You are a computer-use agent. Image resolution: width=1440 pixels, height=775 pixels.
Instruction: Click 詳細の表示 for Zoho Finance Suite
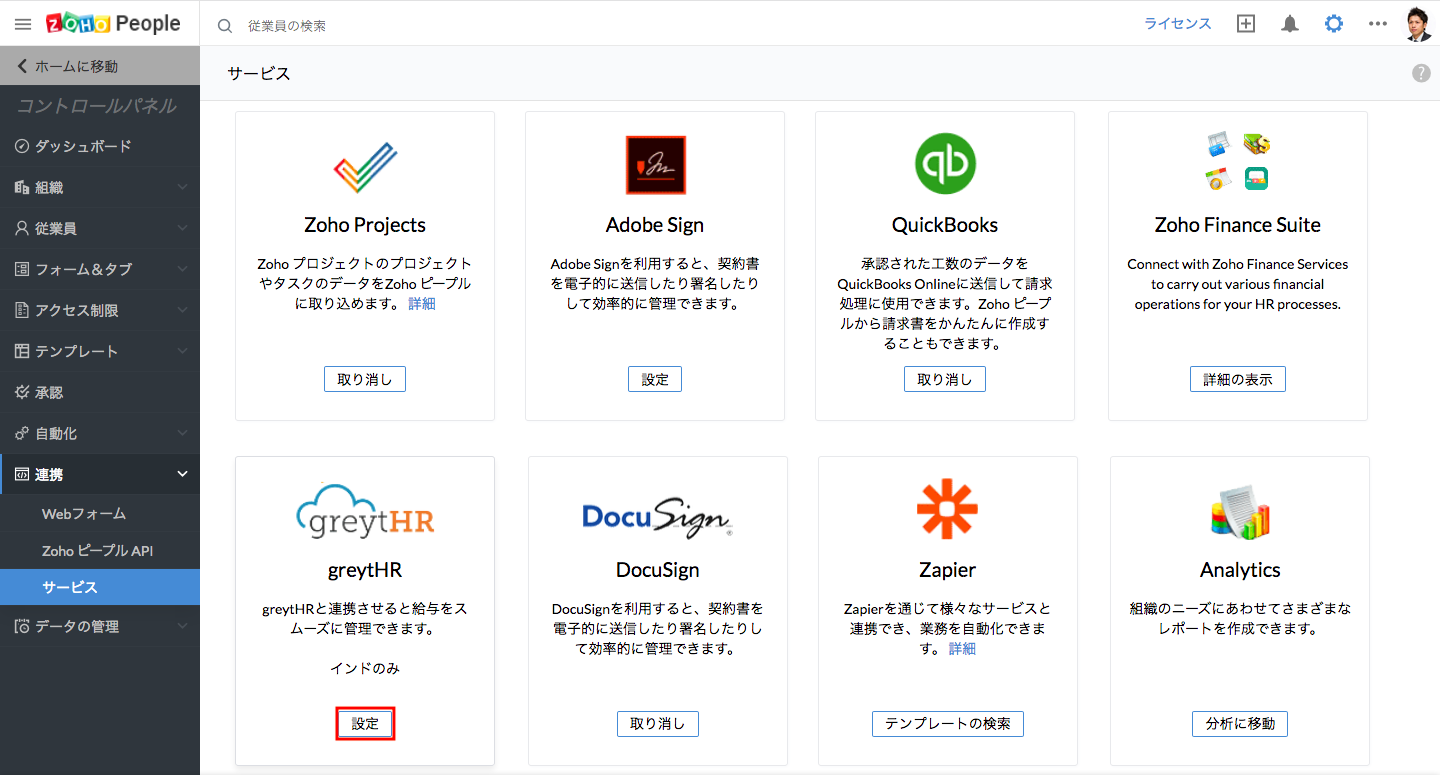pos(1238,379)
